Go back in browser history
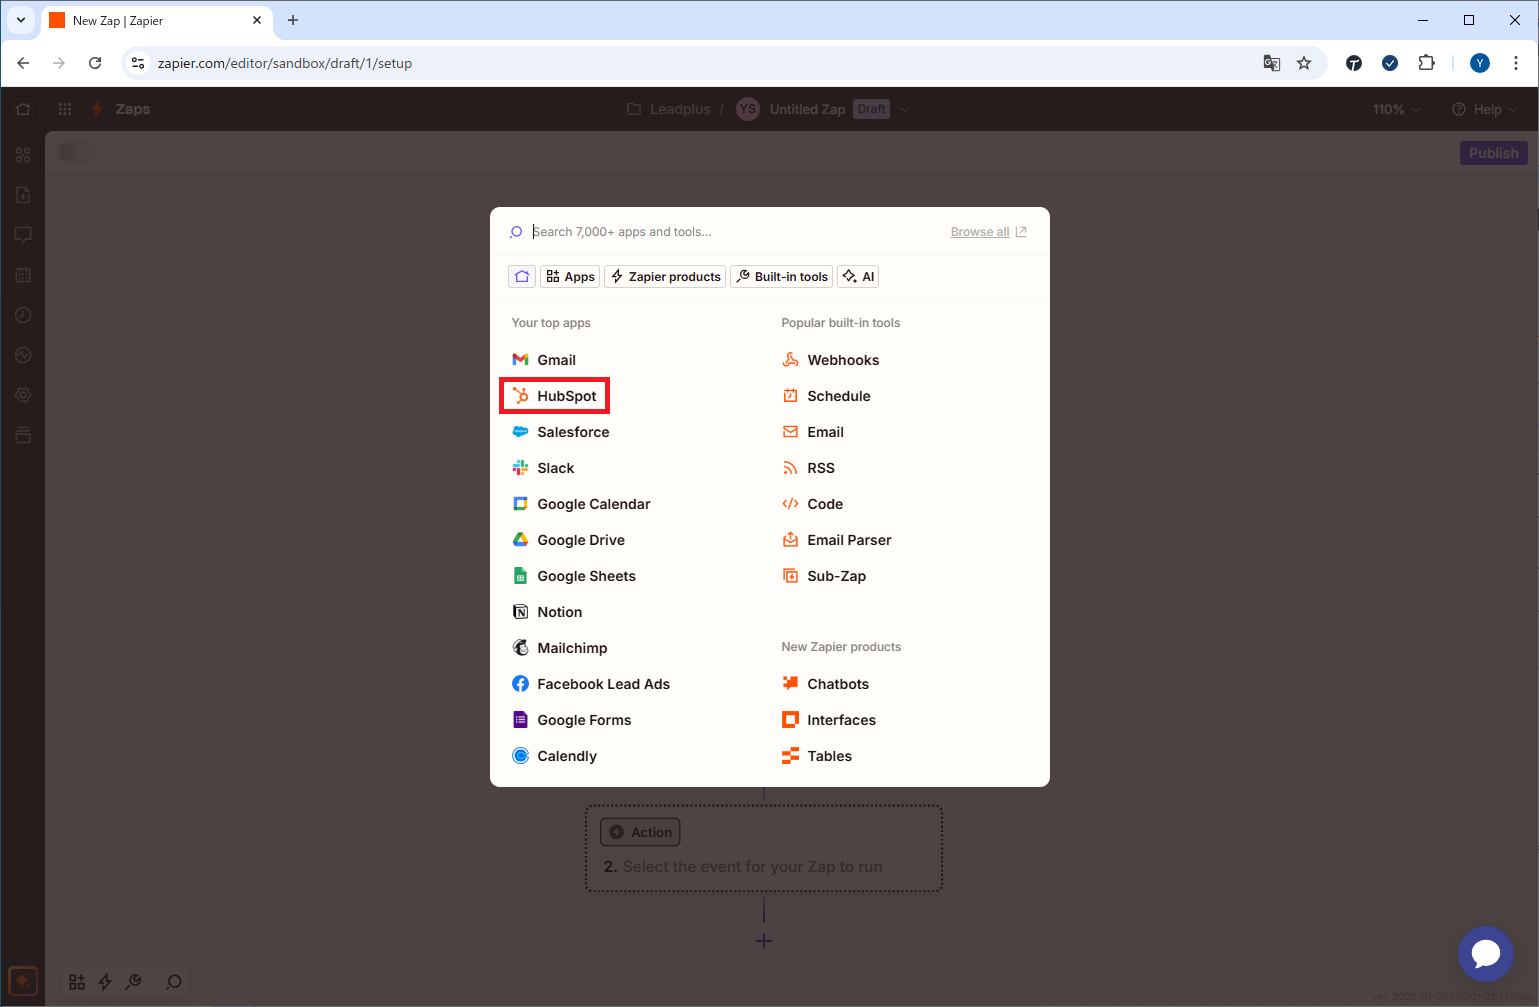 (x=23, y=63)
